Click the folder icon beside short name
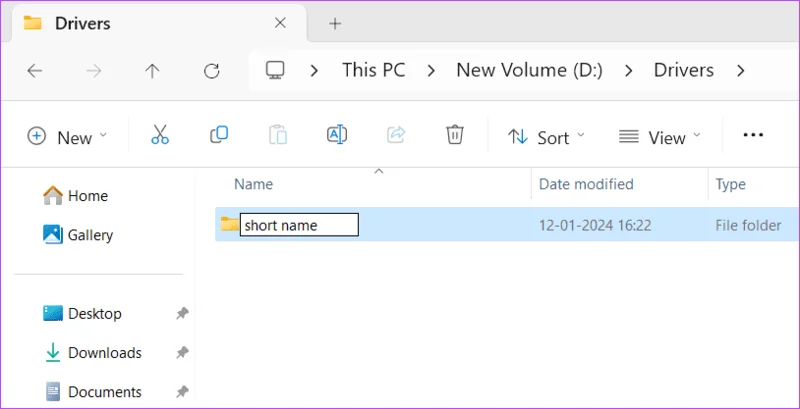800x409 pixels. tap(230, 224)
